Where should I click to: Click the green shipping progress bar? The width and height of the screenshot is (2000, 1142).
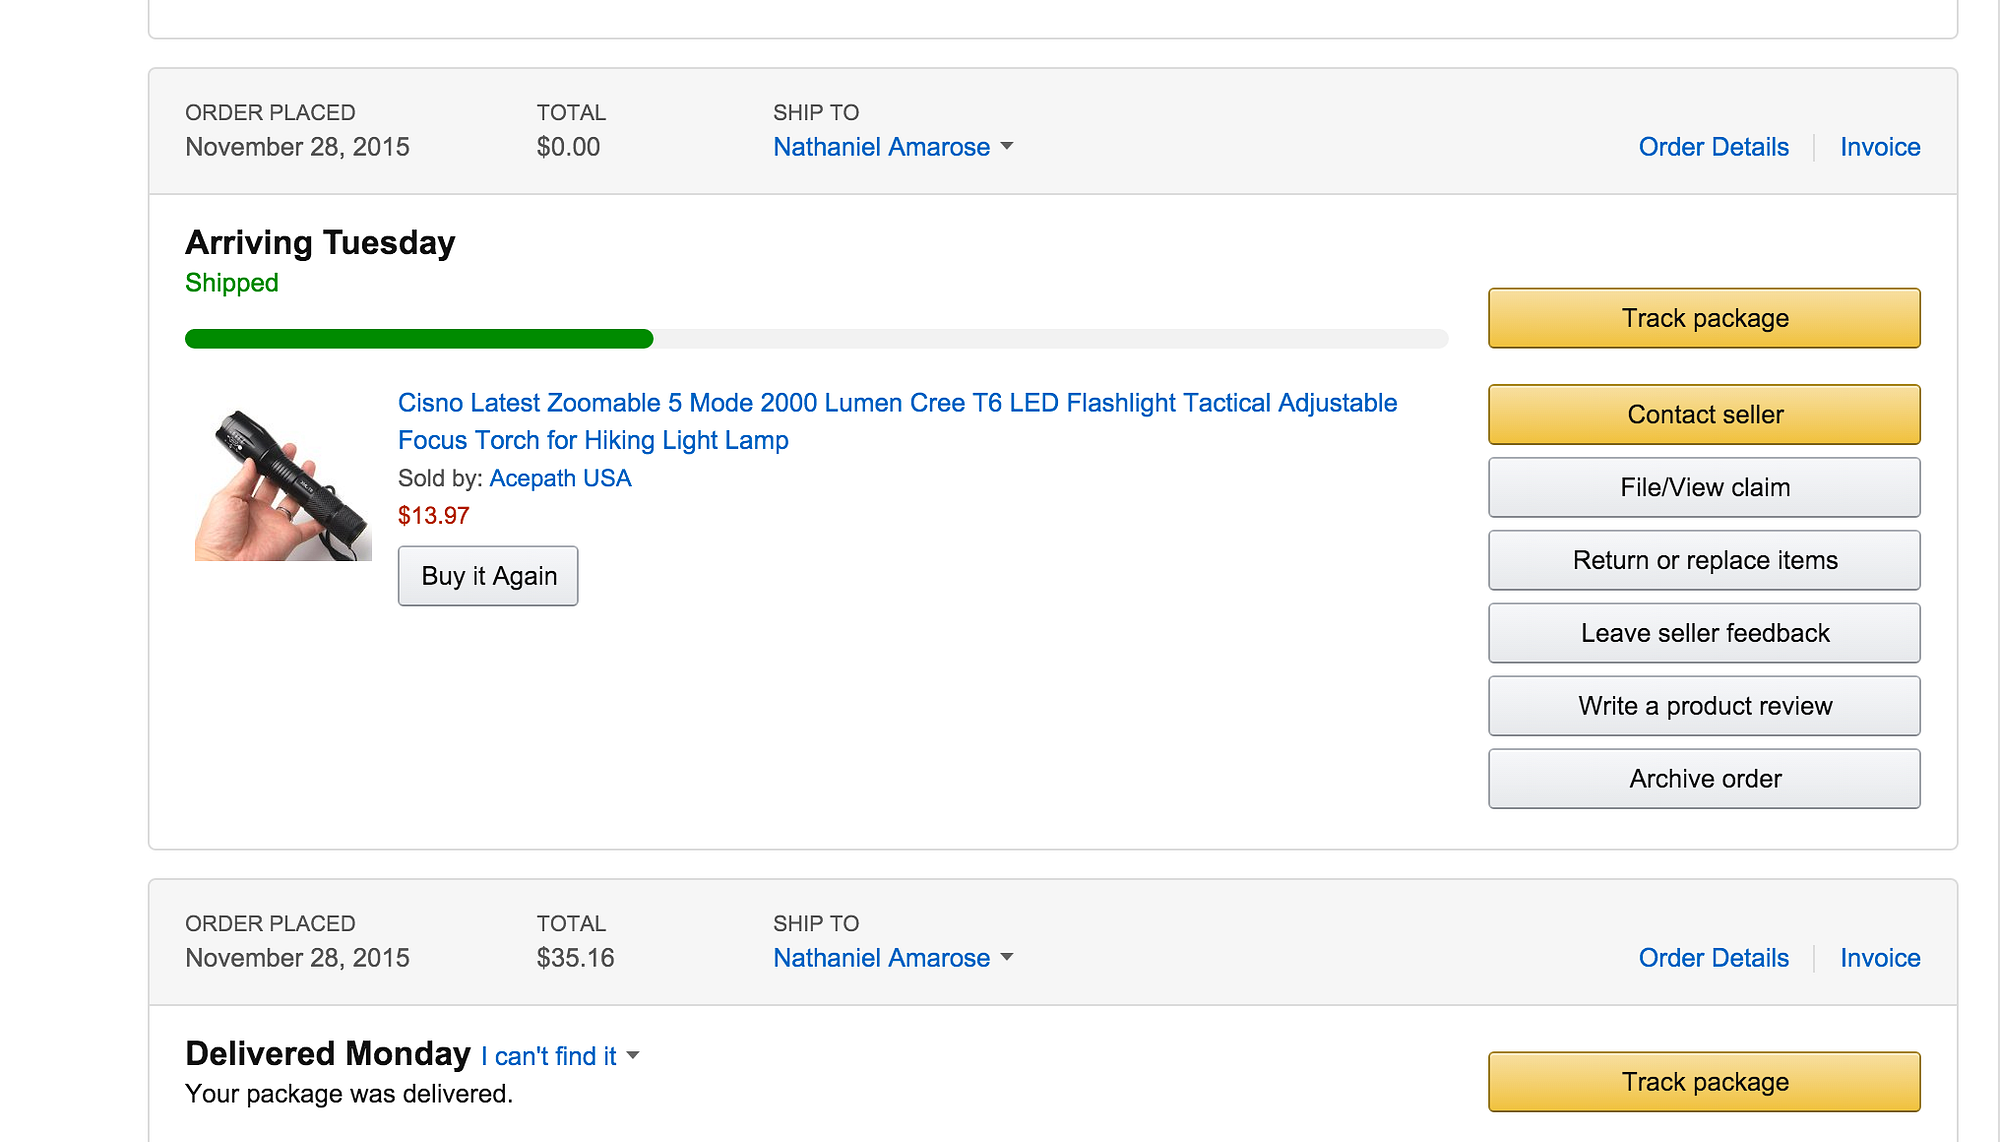point(419,339)
